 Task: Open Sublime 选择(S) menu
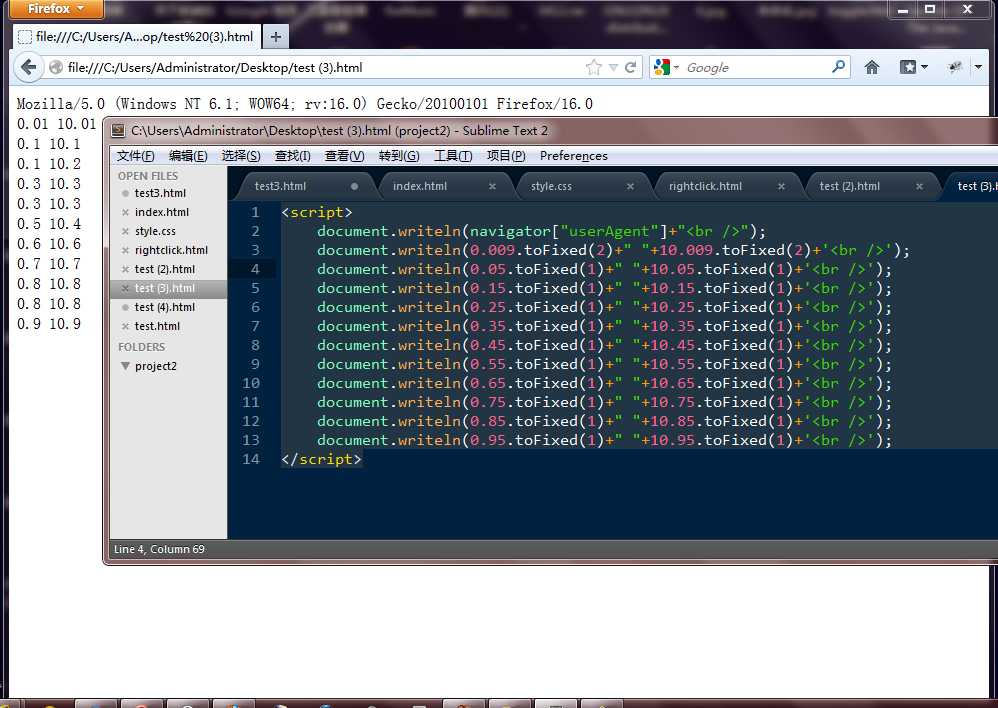241,156
